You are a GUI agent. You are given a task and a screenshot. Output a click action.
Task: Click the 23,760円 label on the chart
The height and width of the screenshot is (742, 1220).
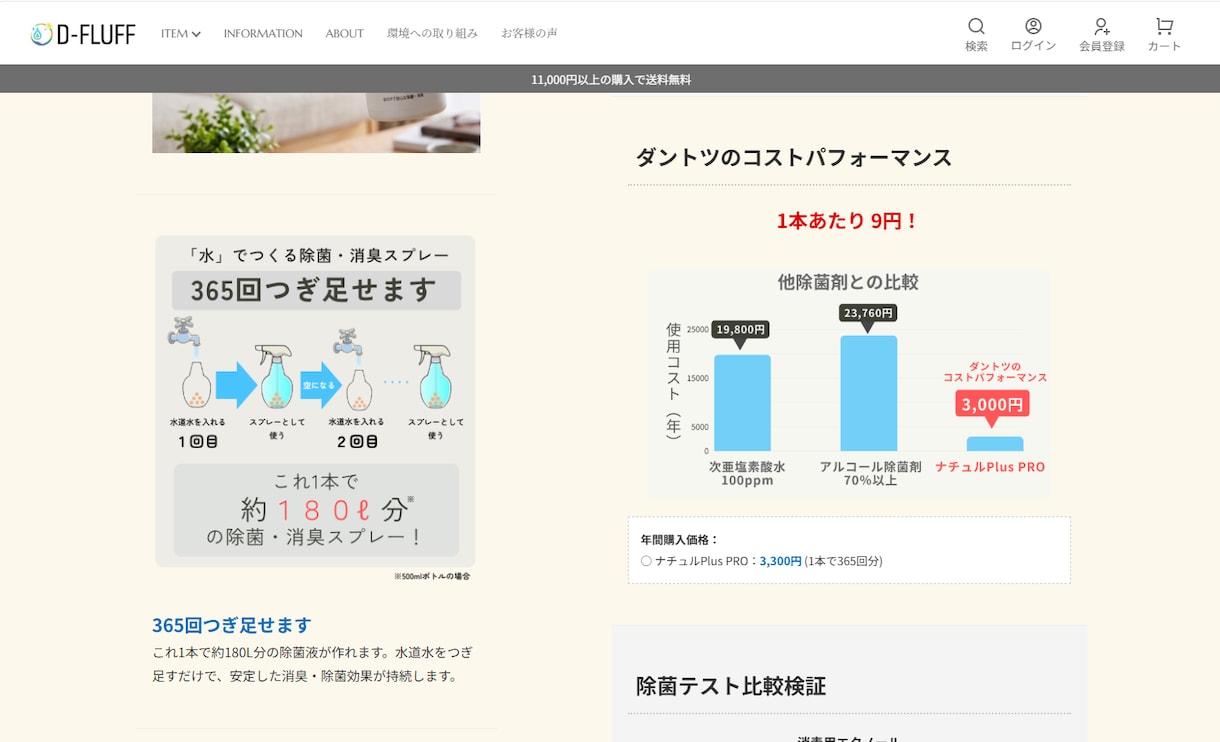pyautogui.click(x=868, y=313)
